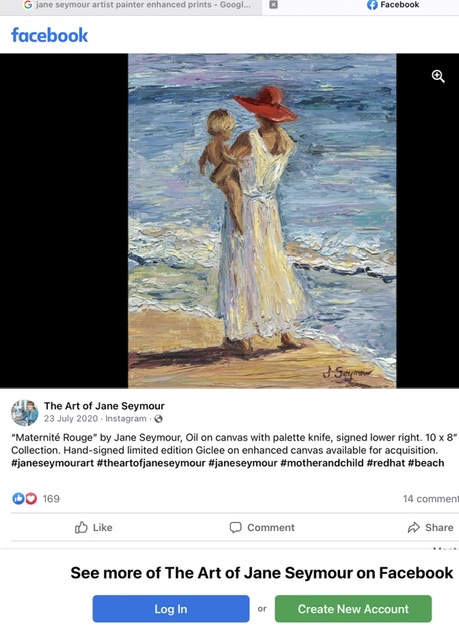Click the blue like reaction icon

[x=18, y=498]
